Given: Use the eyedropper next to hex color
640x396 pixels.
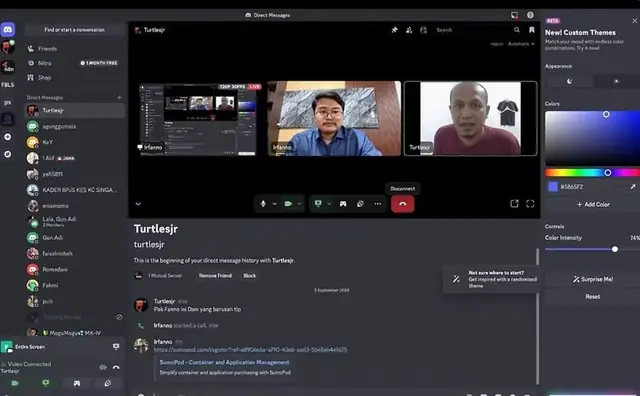Looking at the screenshot, I should pyautogui.click(x=632, y=187).
